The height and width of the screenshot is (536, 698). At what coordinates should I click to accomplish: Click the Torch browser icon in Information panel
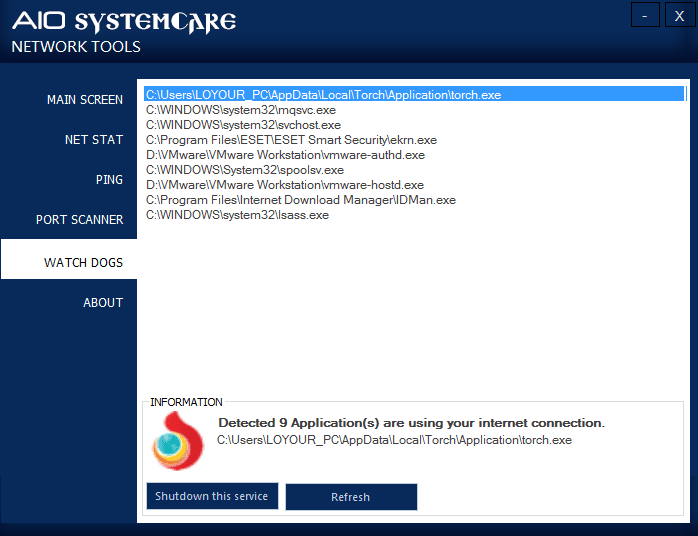pos(178,440)
